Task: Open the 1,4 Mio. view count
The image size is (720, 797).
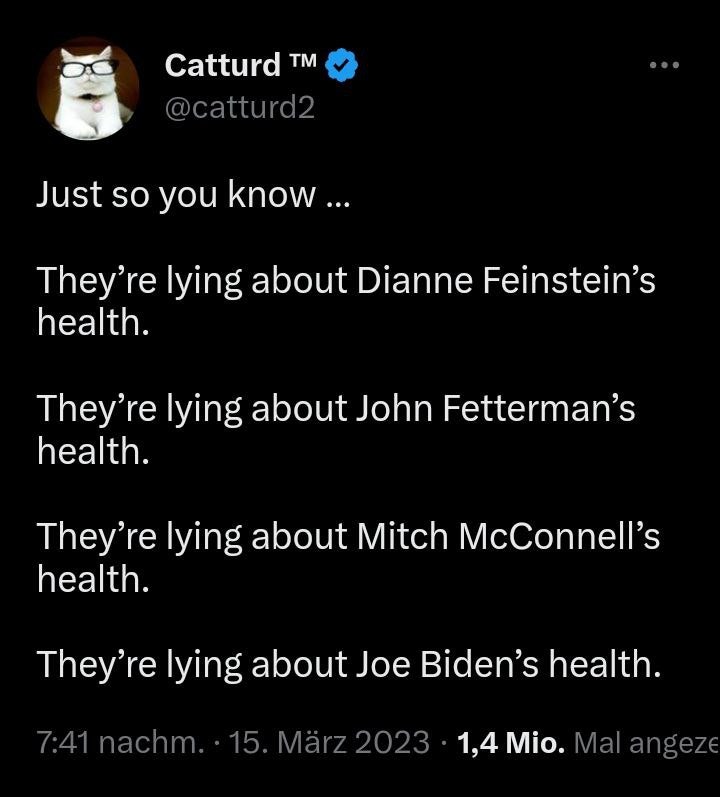Action: click(511, 743)
